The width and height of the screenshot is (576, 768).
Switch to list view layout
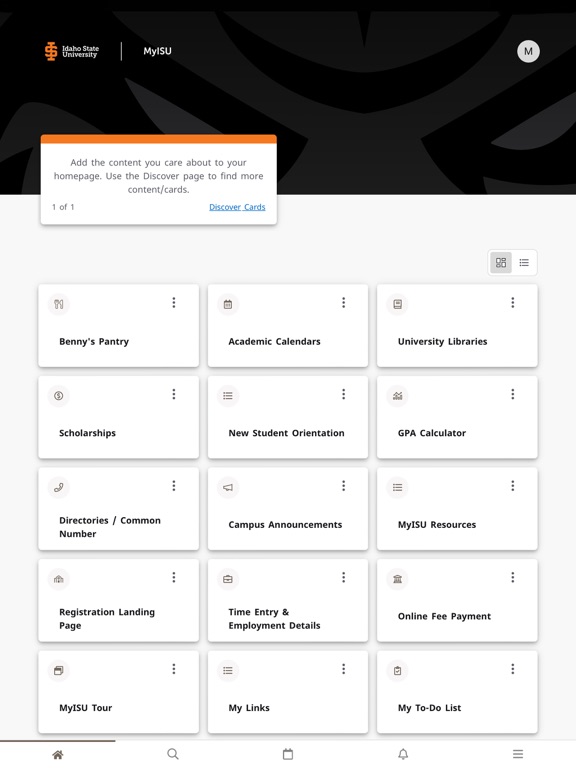524,263
